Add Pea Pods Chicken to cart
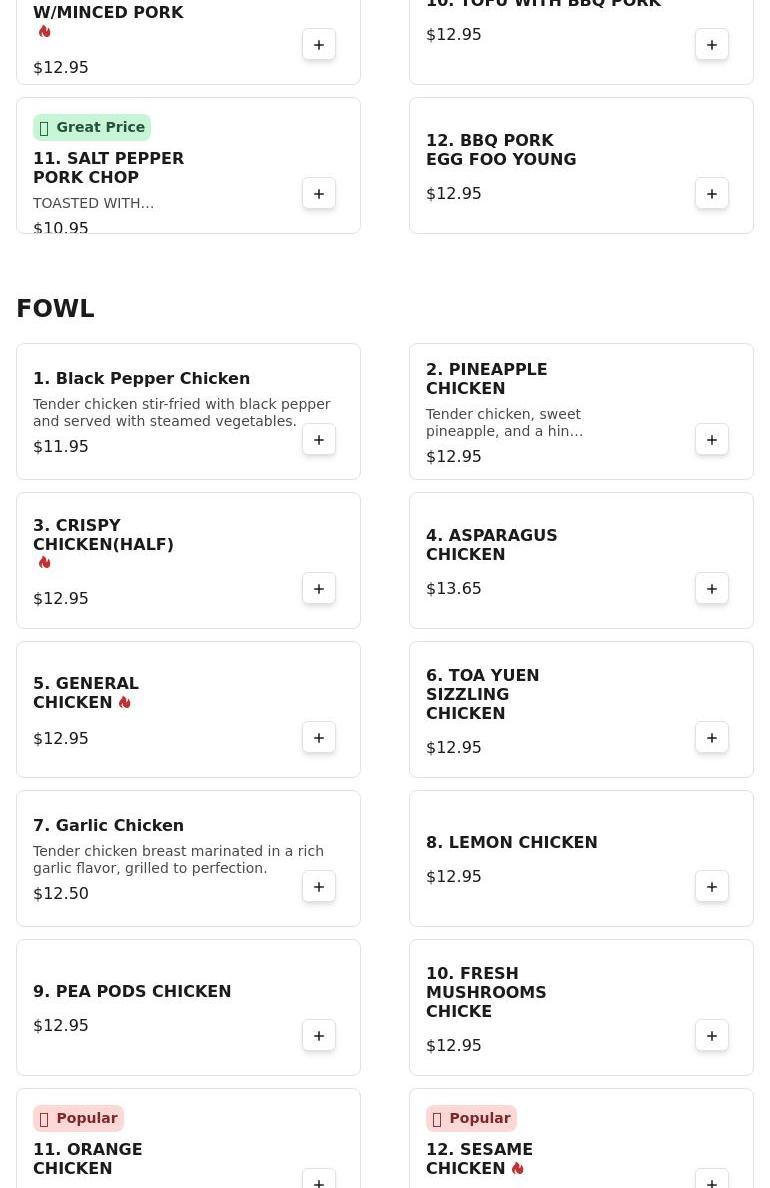The width and height of the screenshot is (770, 1188). pos(319,1036)
